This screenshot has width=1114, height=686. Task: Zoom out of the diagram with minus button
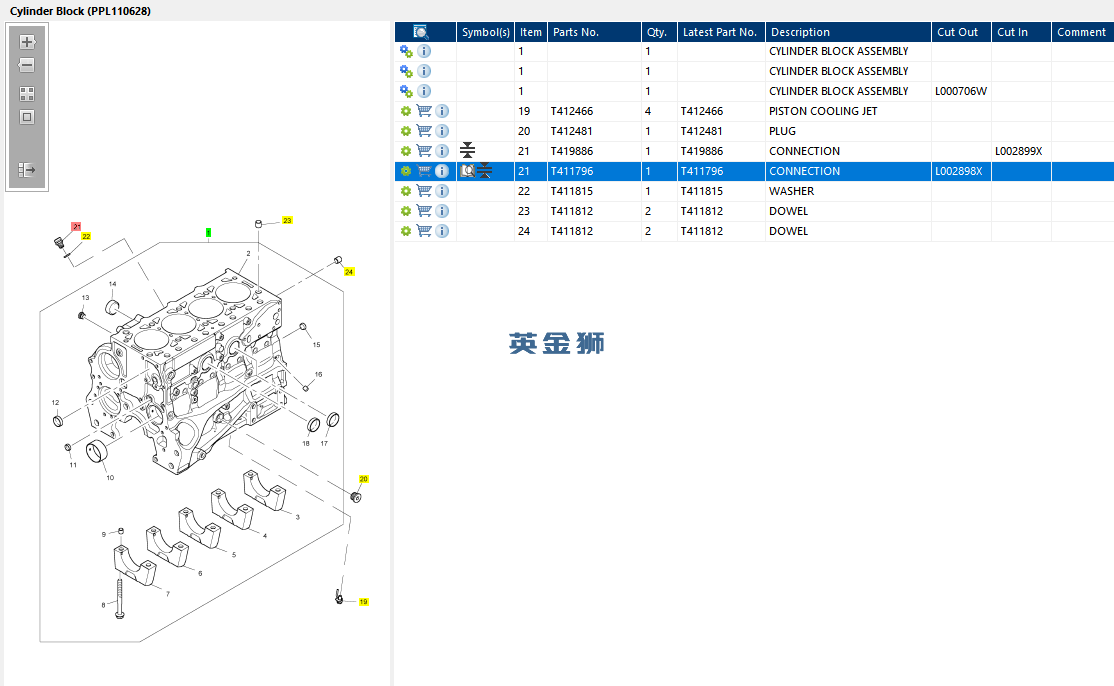pyautogui.click(x=27, y=66)
